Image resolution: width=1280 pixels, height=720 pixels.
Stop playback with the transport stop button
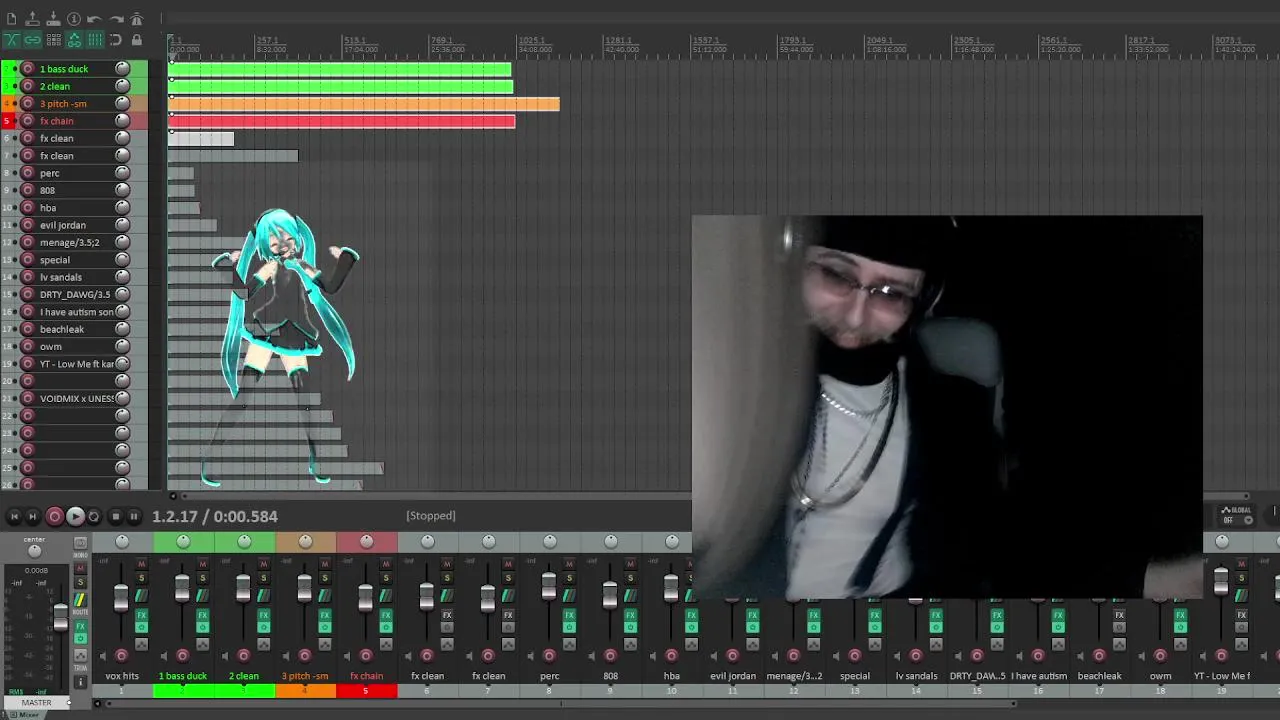[115, 516]
